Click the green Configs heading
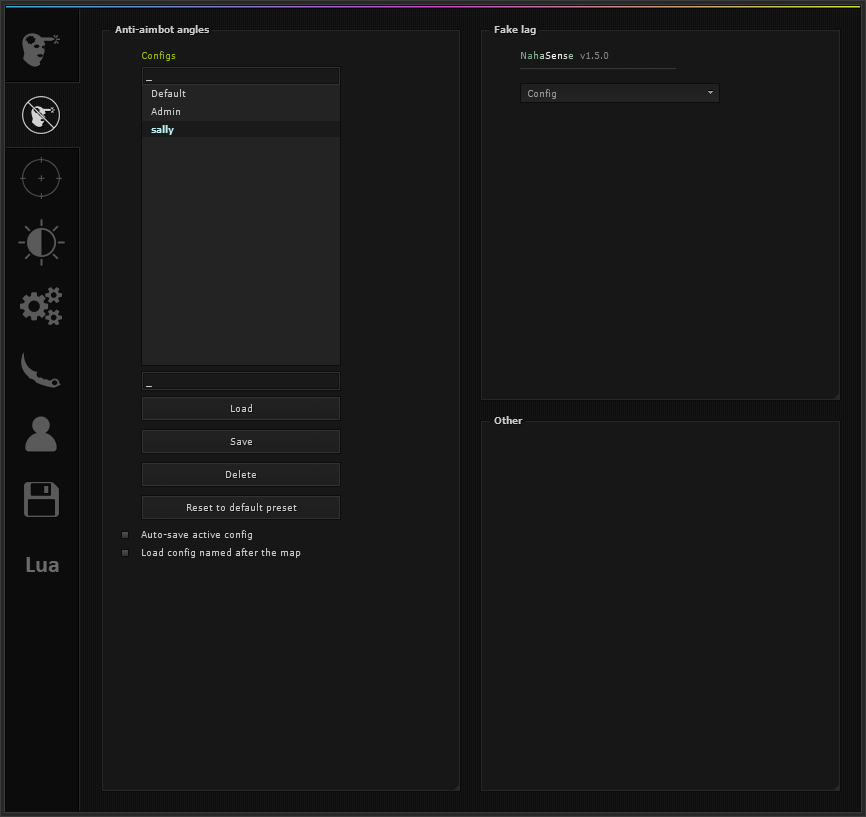 (159, 56)
